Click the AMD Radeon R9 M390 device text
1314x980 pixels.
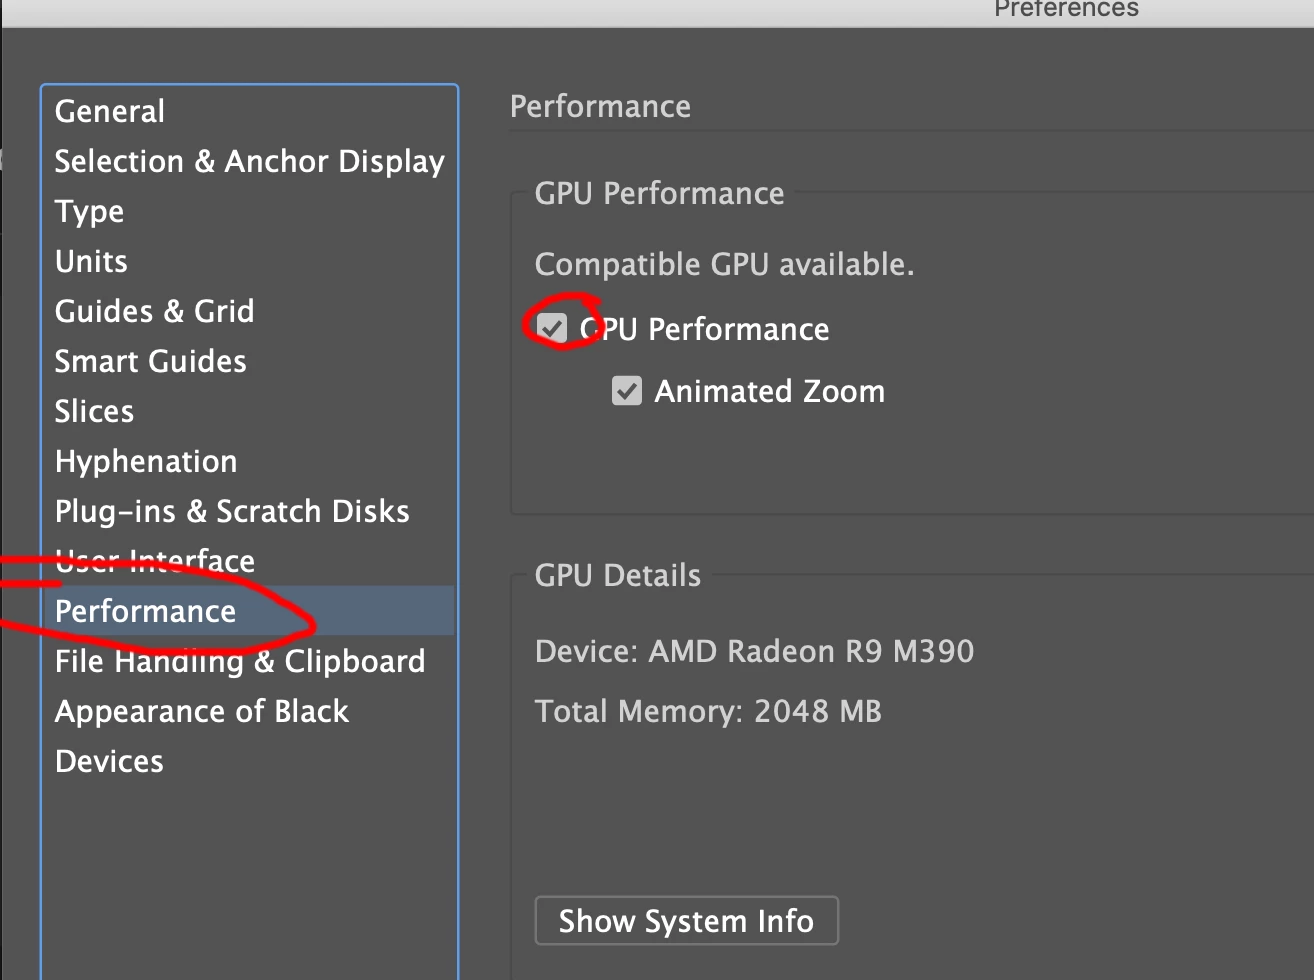[811, 651]
